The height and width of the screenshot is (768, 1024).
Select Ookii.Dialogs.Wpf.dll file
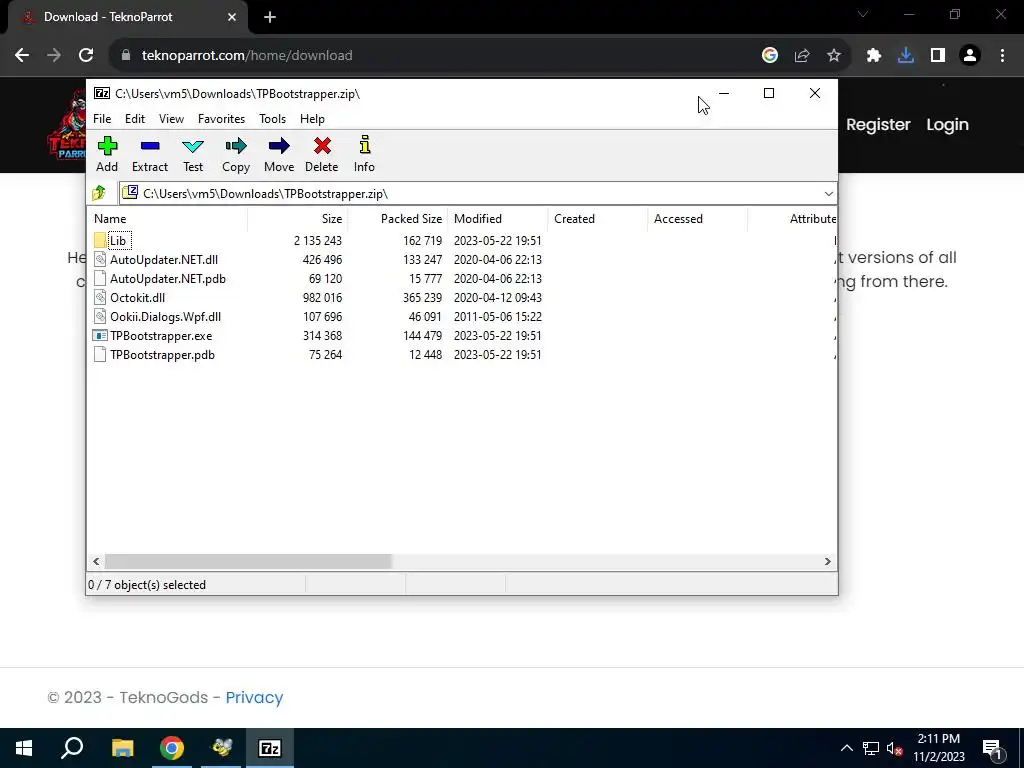click(165, 317)
